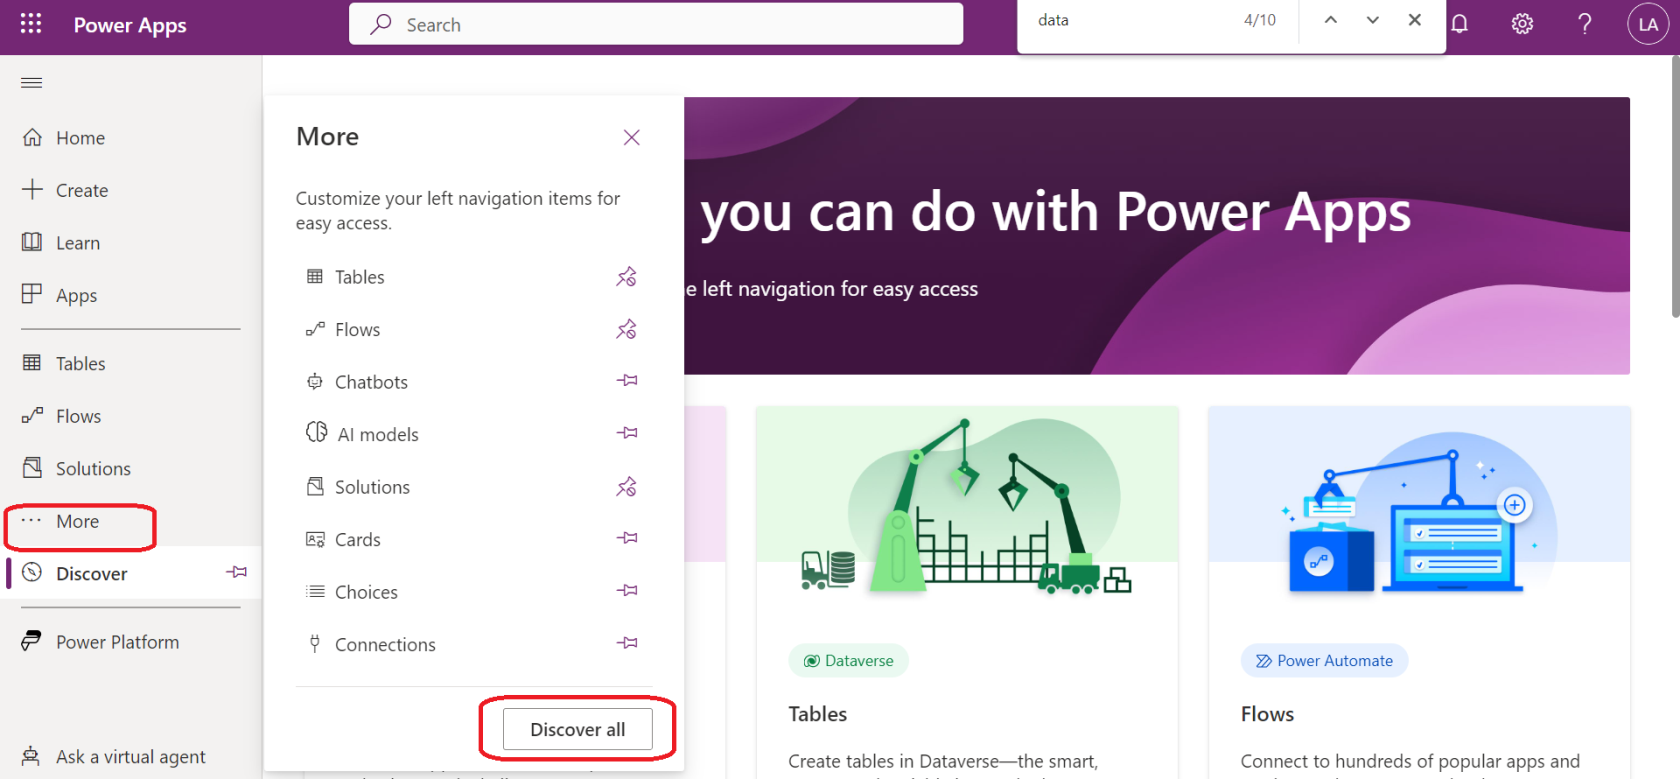The width and height of the screenshot is (1680, 779).
Task: Click the Tables card illustration
Action: pyautogui.click(x=967, y=507)
